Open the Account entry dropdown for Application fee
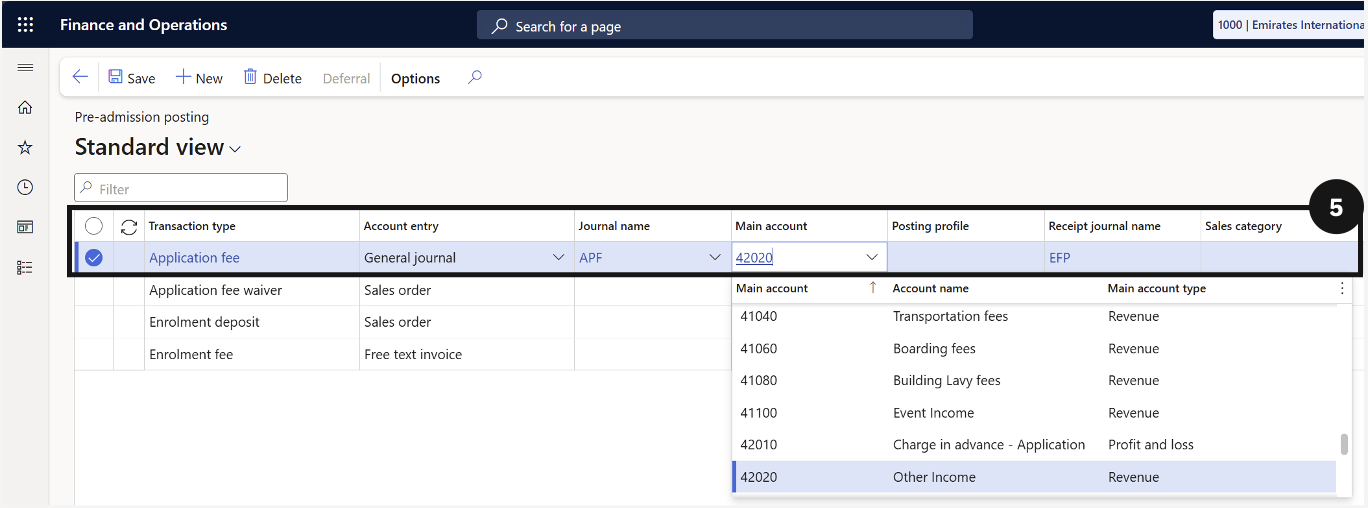Viewport: 1368px width, 508px height. (x=558, y=258)
